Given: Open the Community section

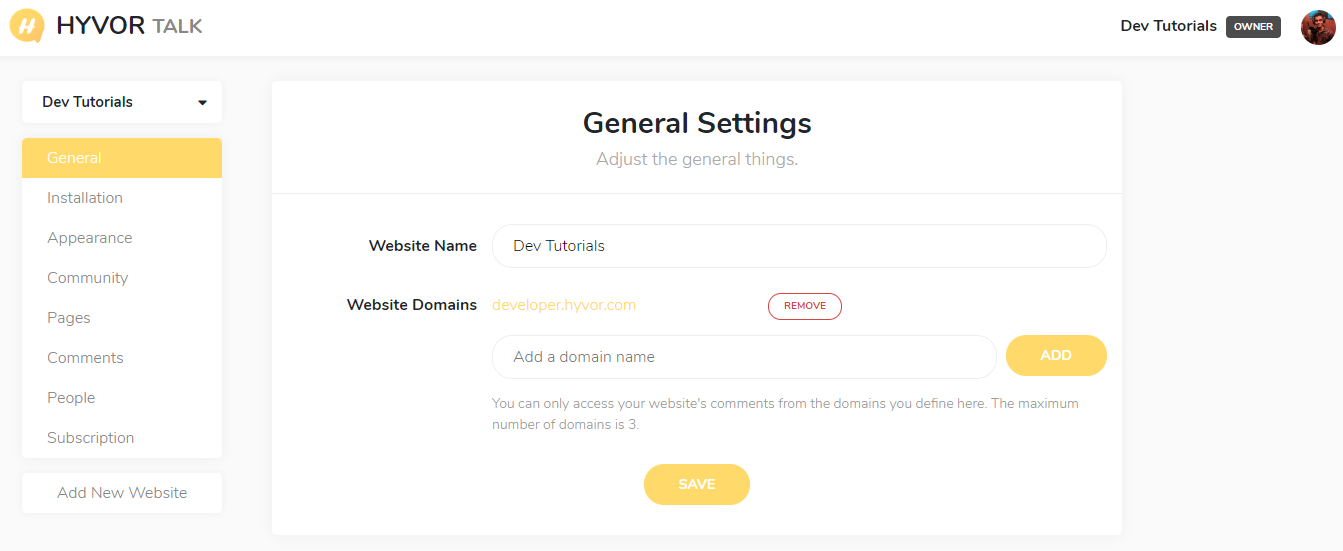Looking at the screenshot, I should tap(122, 278).
